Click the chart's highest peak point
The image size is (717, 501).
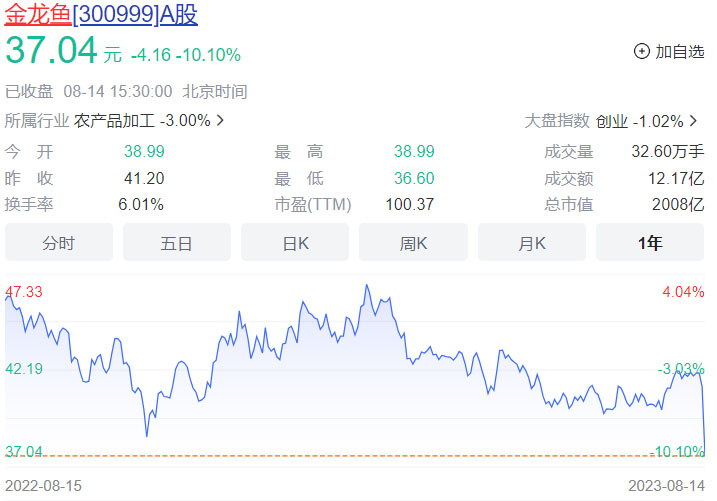coord(367,285)
